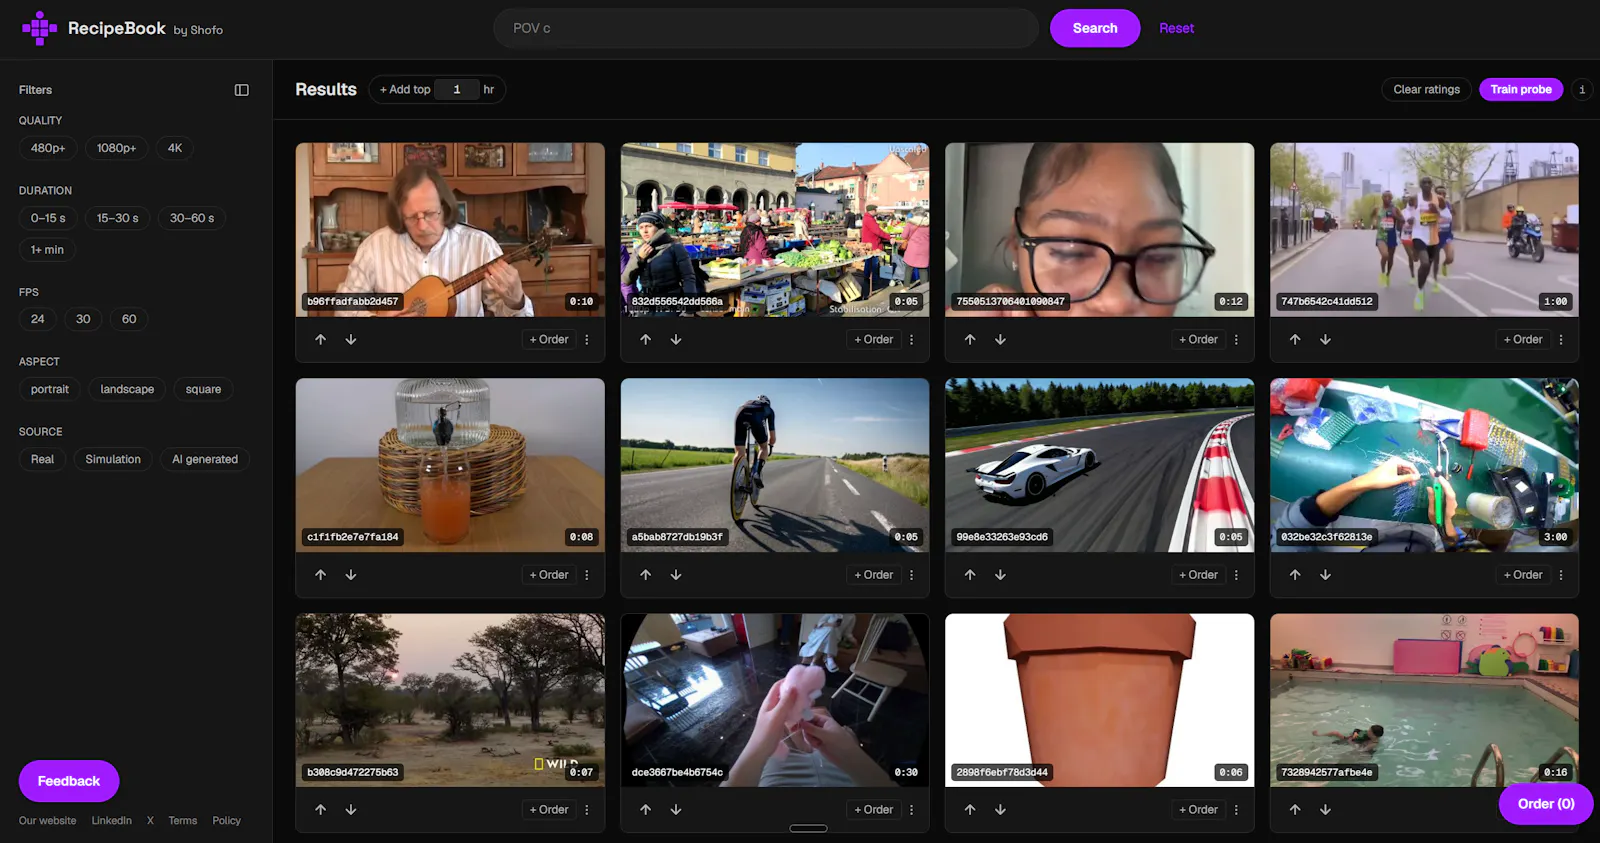Open more options for video 99e8e33263e93cd6
This screenshot has width=1600, height=843.
1236,575
